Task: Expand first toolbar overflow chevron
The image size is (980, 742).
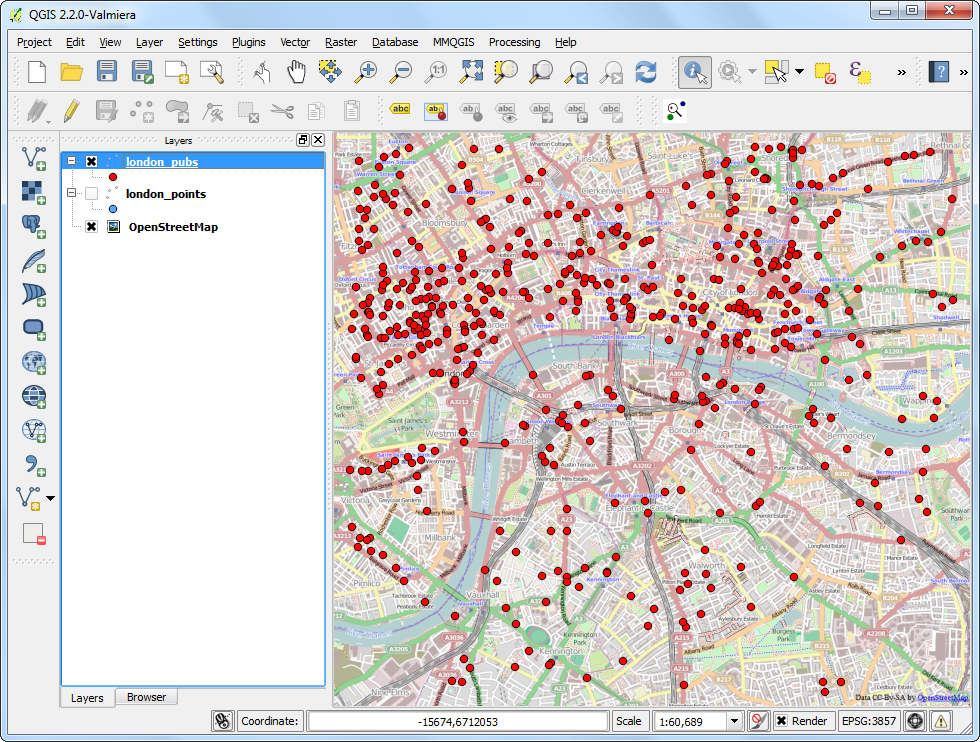Action: [x=901, y=73]
